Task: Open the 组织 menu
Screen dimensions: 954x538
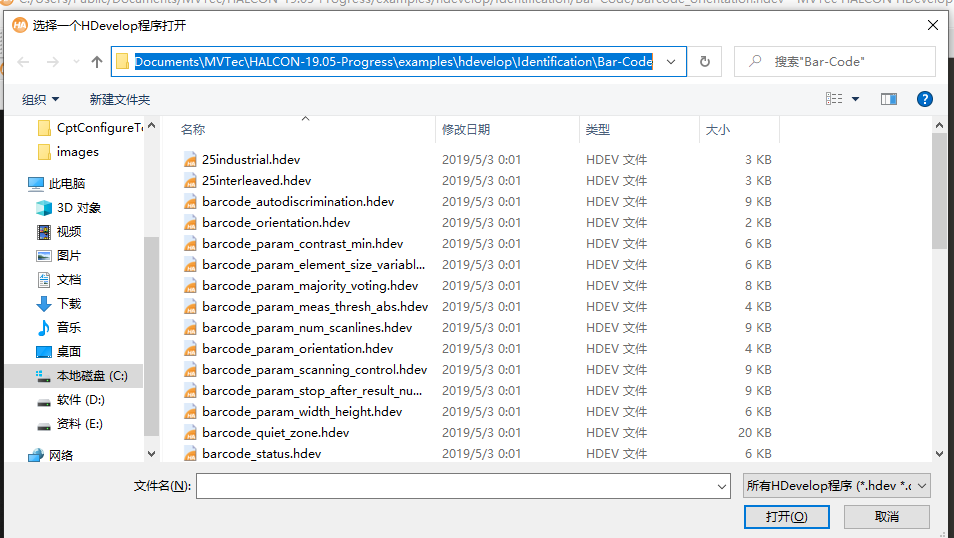Action: tap(40, 99)
